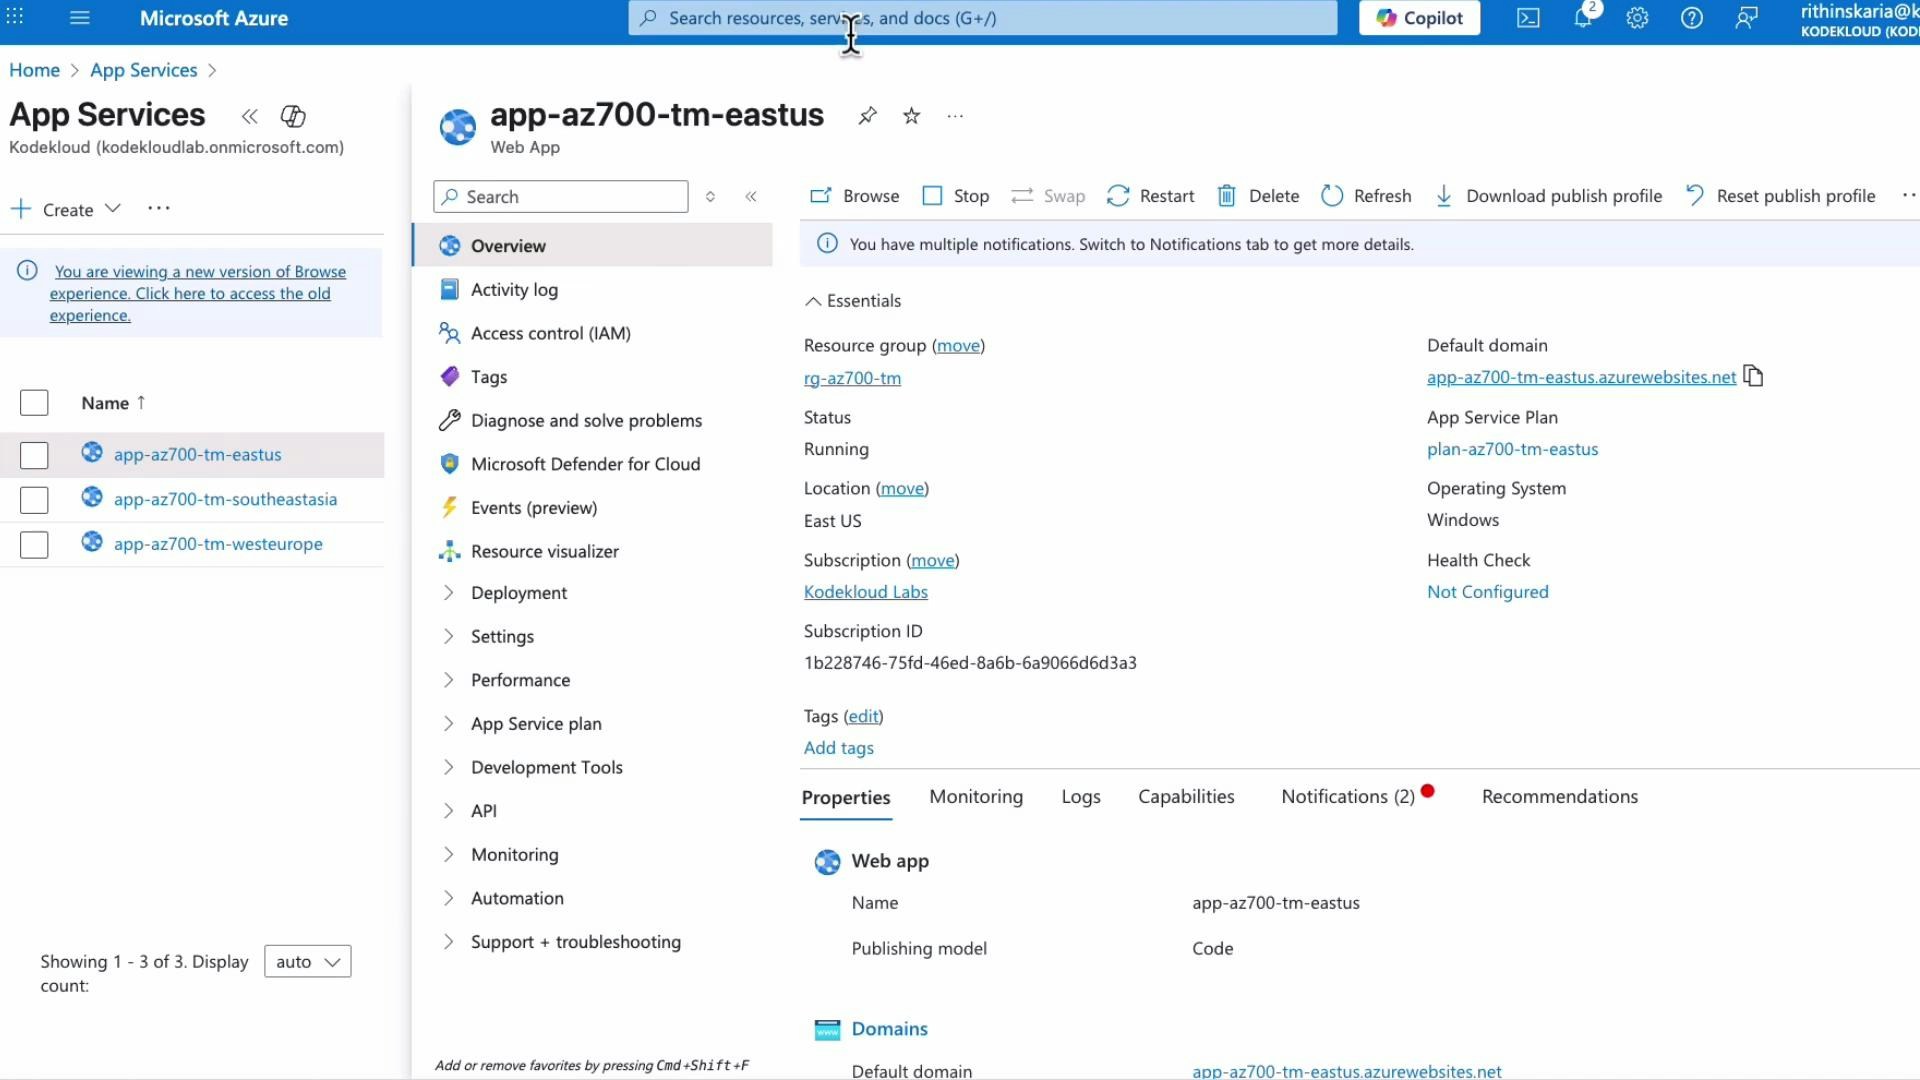Refresh the web app overview
The image size is (1920, 1080).
coord(1366,196)
